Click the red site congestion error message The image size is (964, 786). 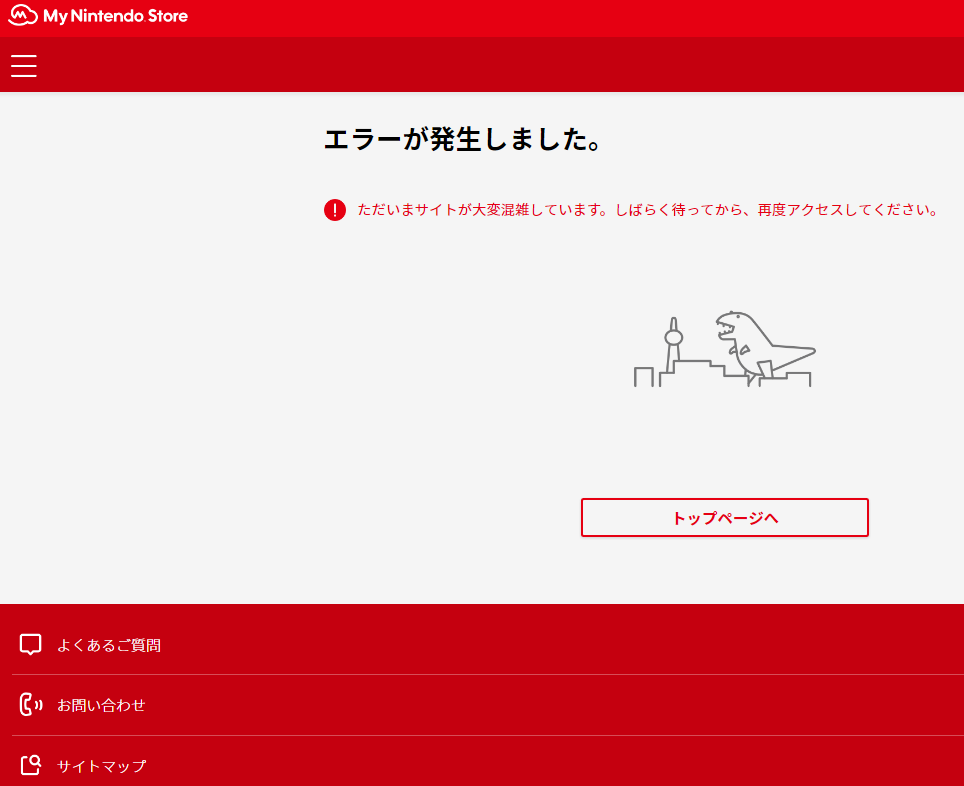click(647, 210)
